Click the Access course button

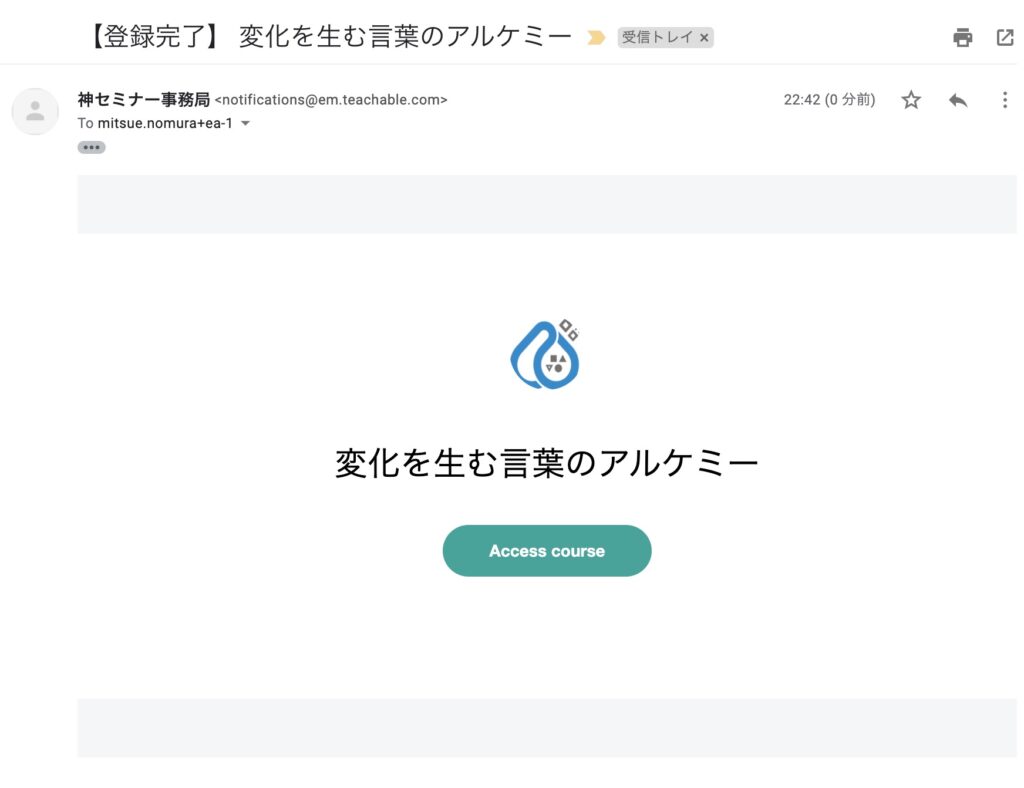click(547, 550)
